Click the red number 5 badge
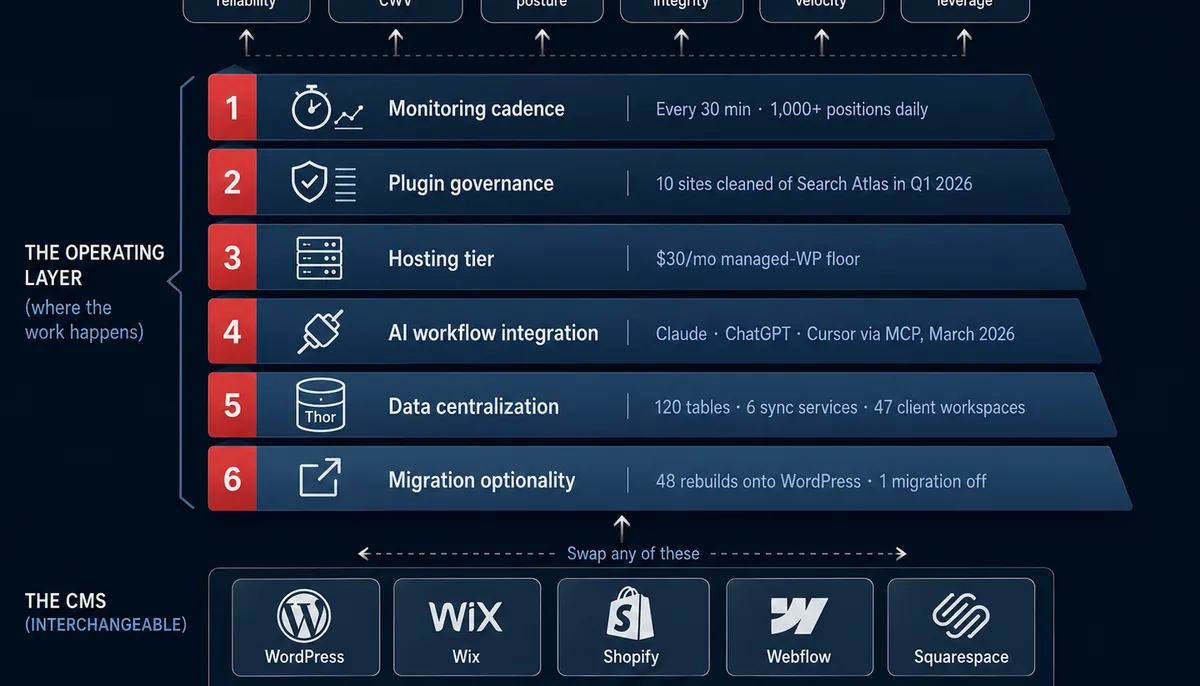 click(x=232, y=405)
